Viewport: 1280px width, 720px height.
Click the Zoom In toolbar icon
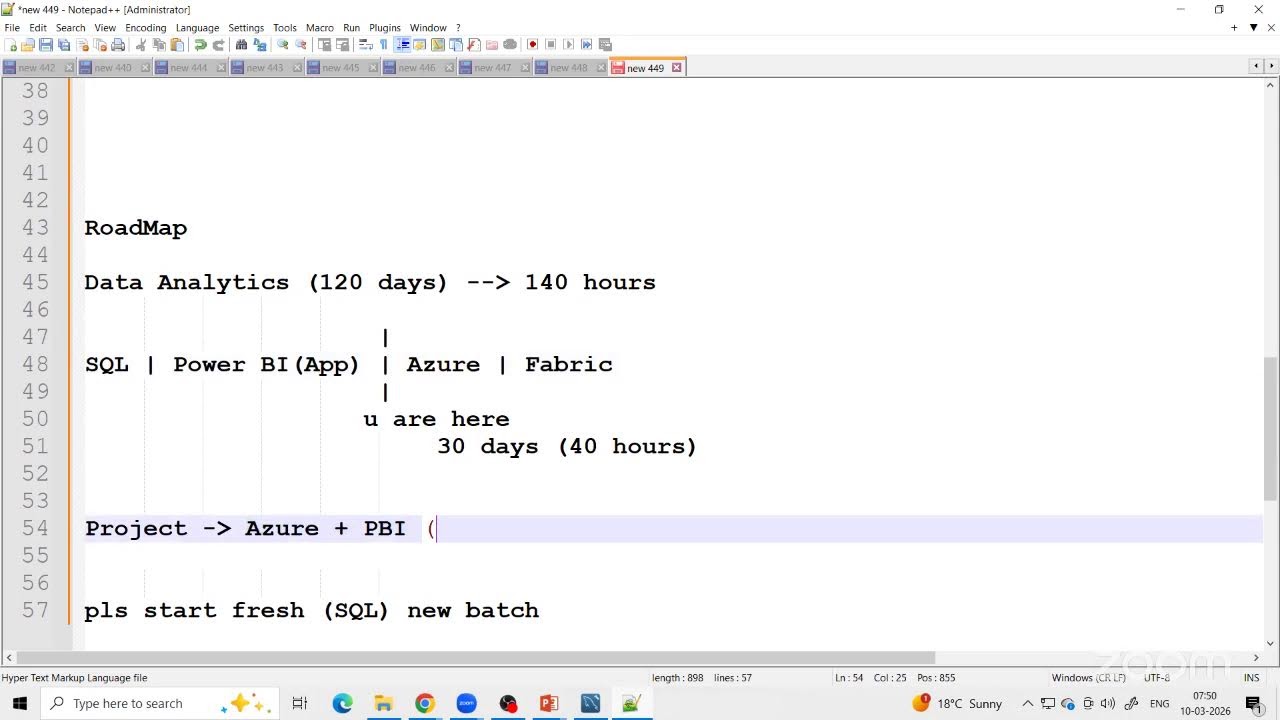pyautogui.click(x=282, y=44)
